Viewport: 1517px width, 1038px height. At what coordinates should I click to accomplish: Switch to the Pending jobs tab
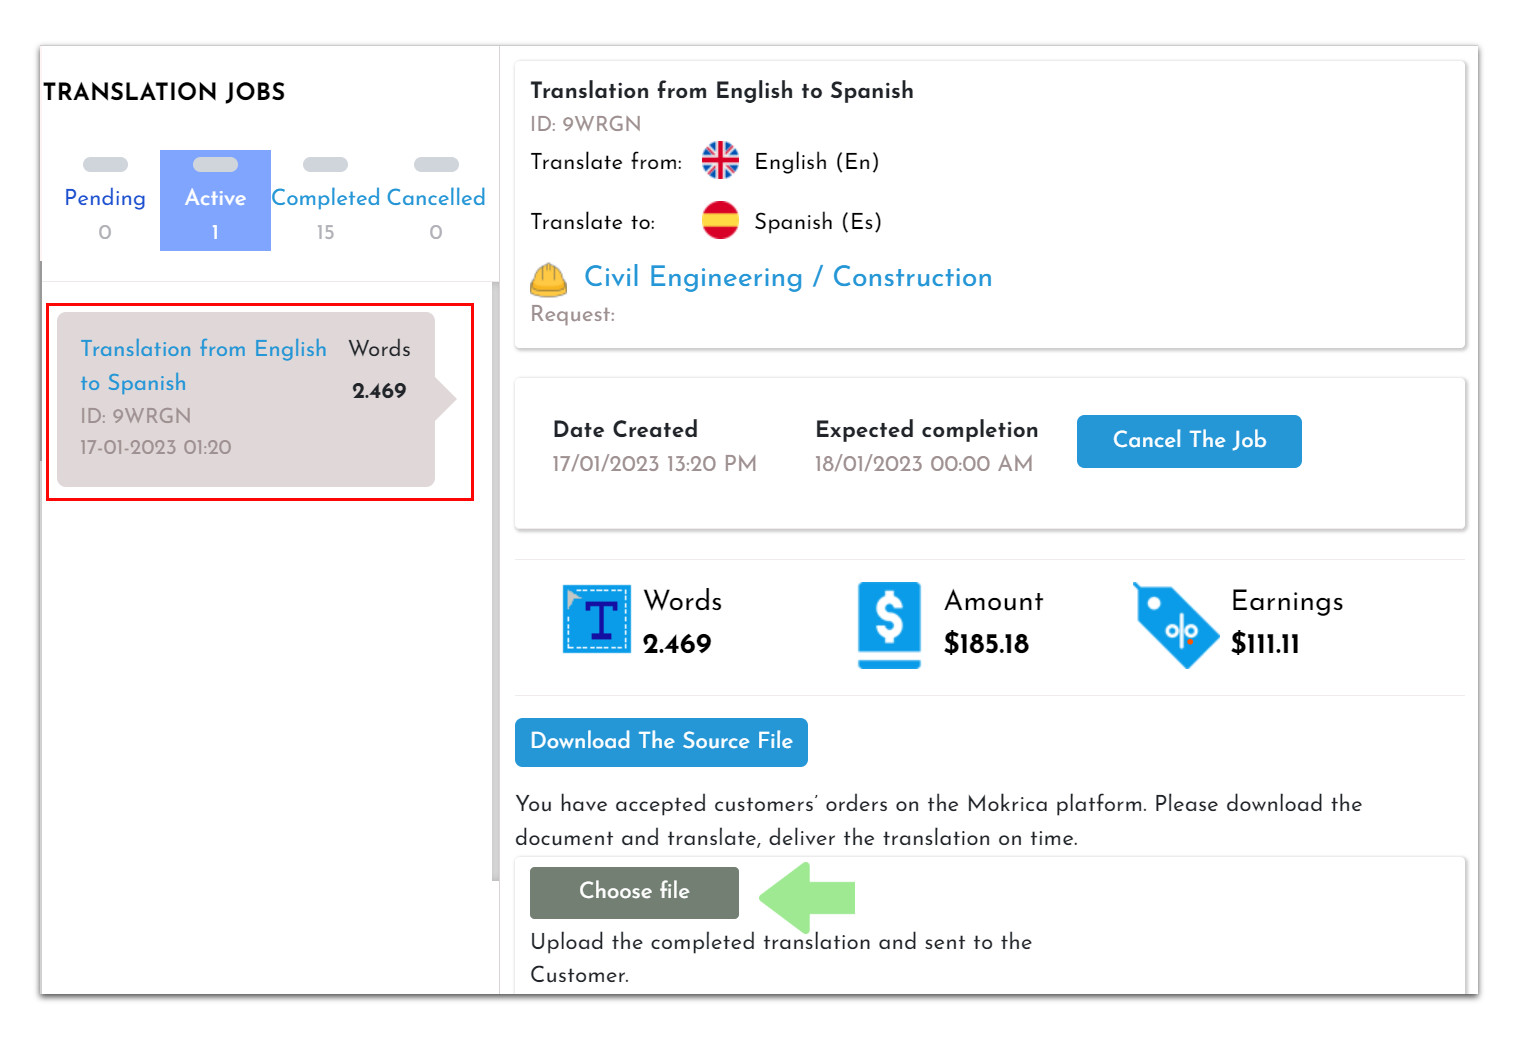pyautogui.click(x=104, y=198)
